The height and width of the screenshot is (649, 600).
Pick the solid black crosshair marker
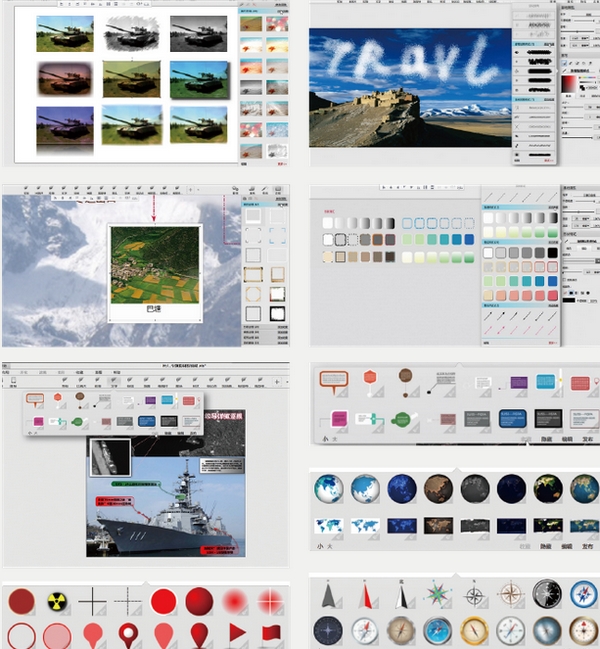coord(92,601)
